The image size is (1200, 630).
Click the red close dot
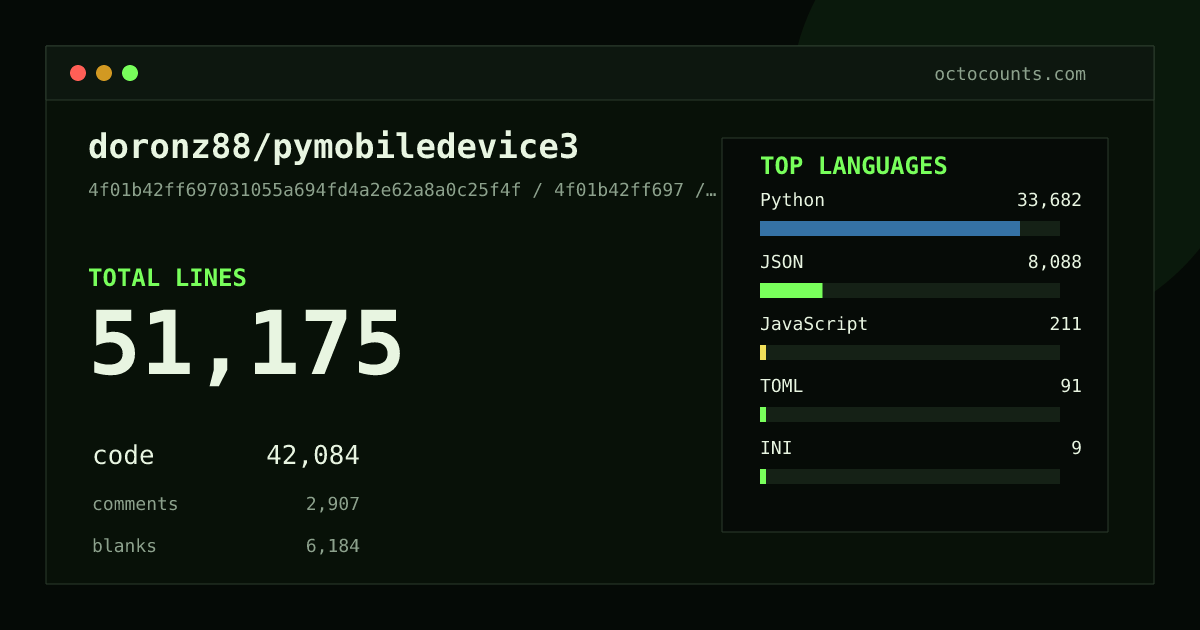coord(78,73)
